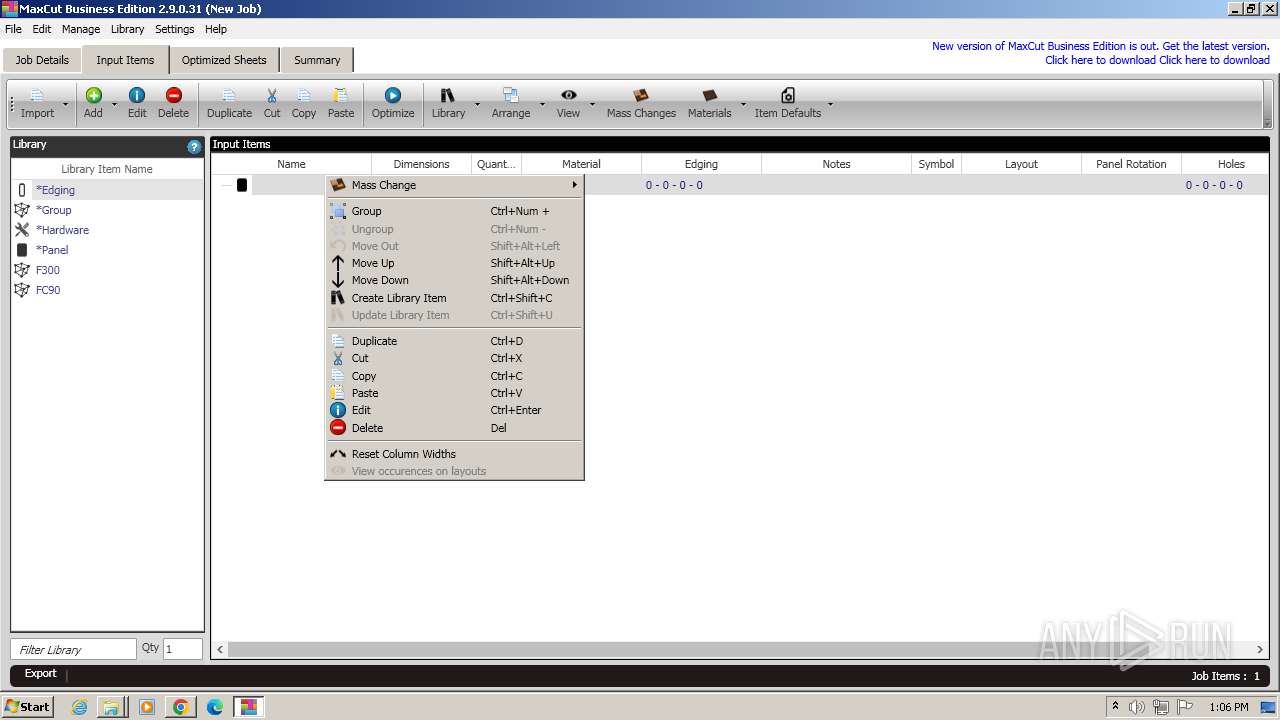The image size is (1280, 720).
Task: Click the Copy toolbar icon
Action: 304,96
